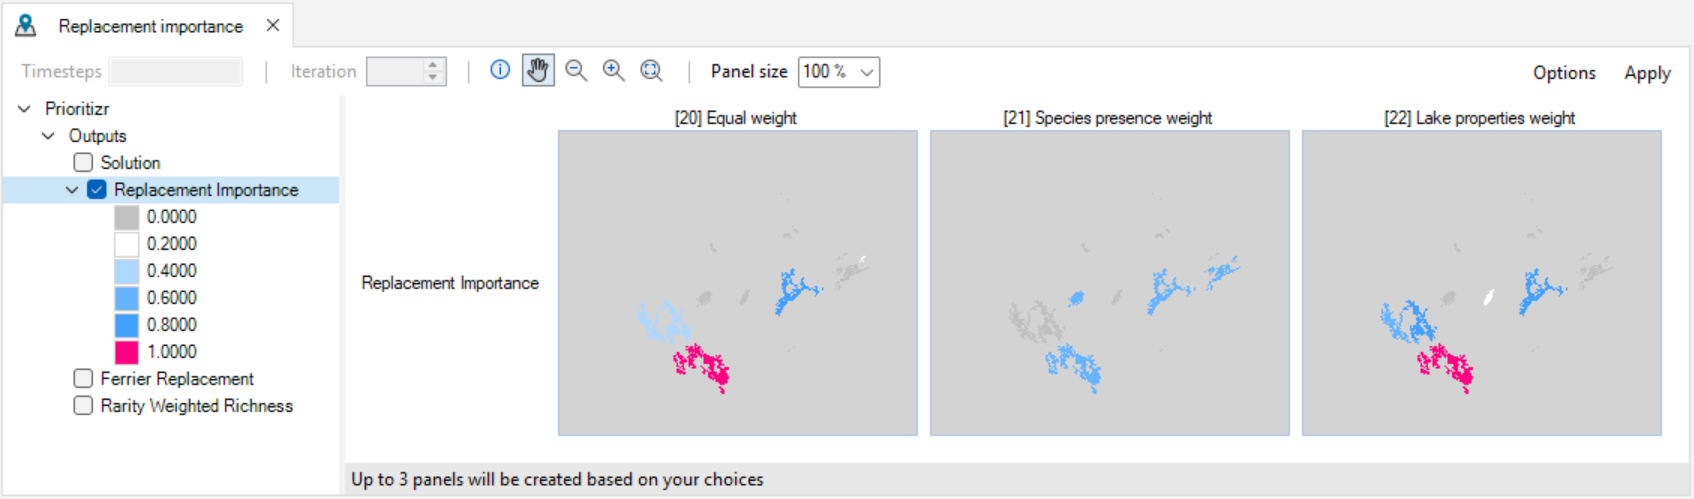Close the Replacement importance tab
This screenshot has height=499, width=1694.
[273, 25]
